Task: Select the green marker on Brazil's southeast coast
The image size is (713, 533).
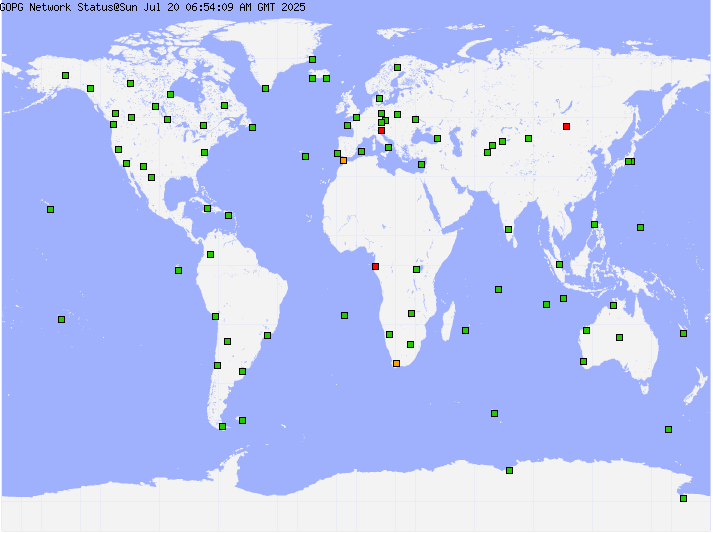Action: pos(268,336)
